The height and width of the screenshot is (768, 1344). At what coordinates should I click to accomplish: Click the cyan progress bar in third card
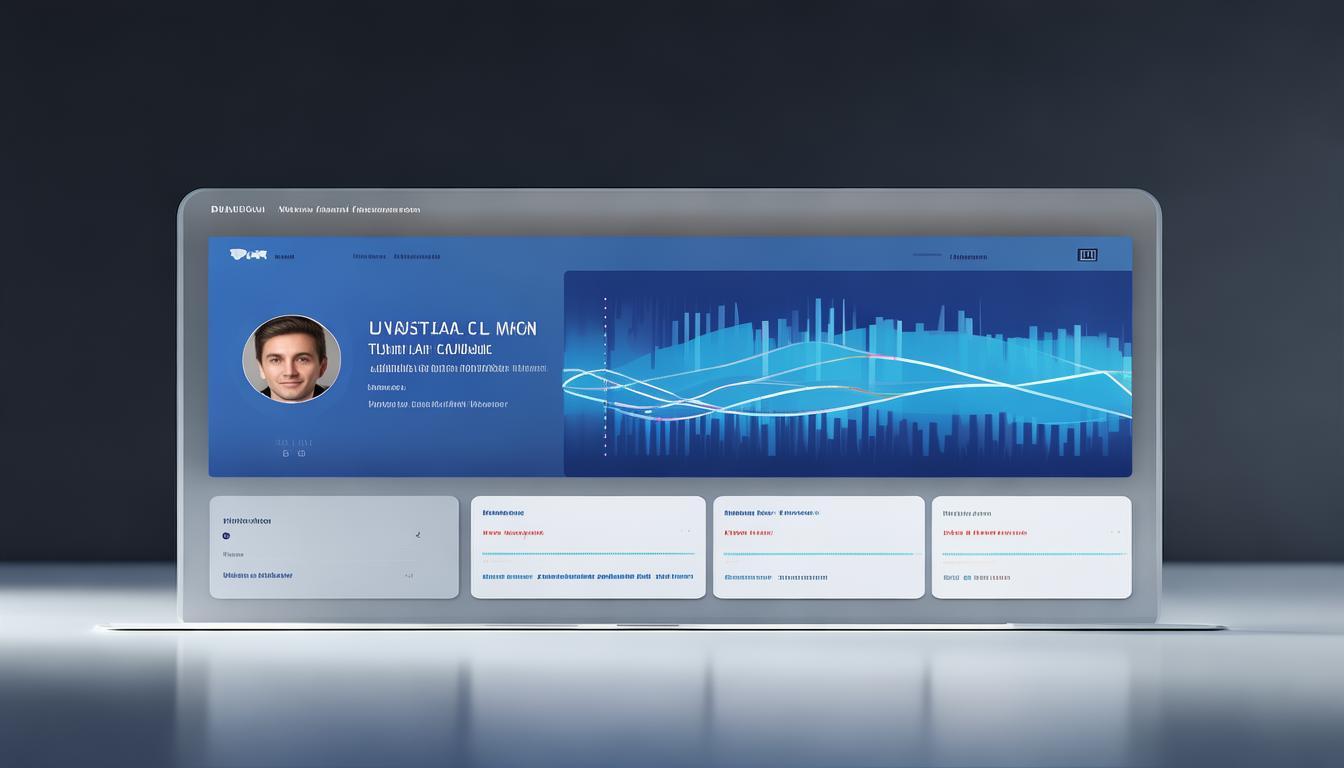[818, 554]
